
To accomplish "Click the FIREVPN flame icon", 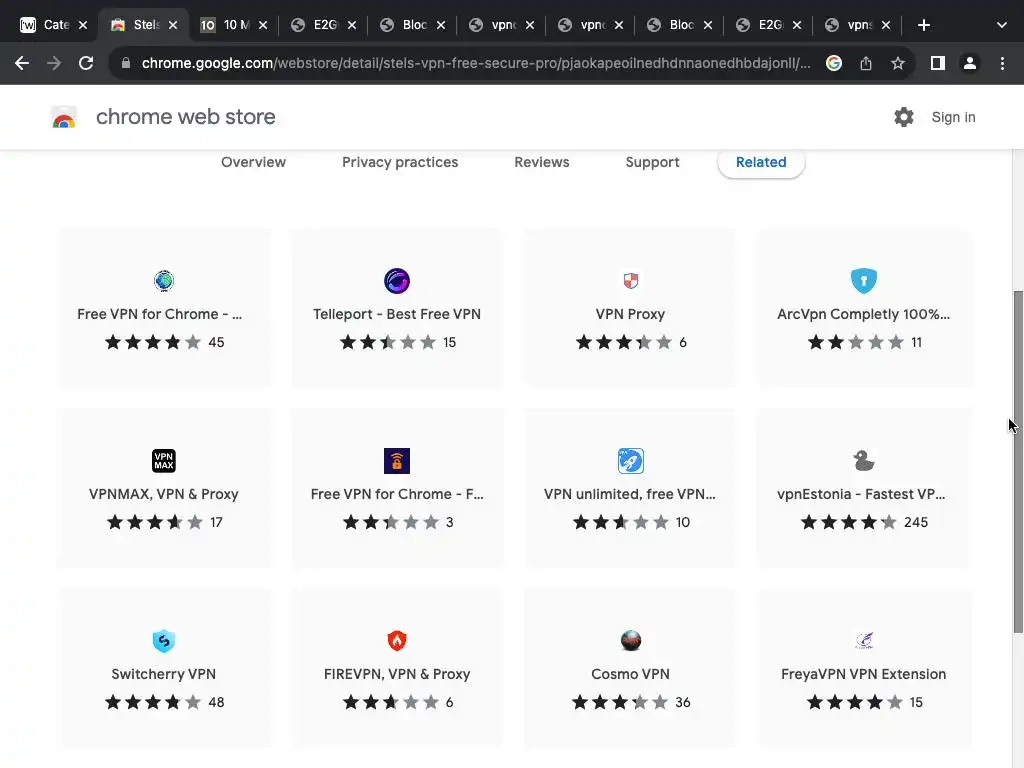I will coord(397,641).
